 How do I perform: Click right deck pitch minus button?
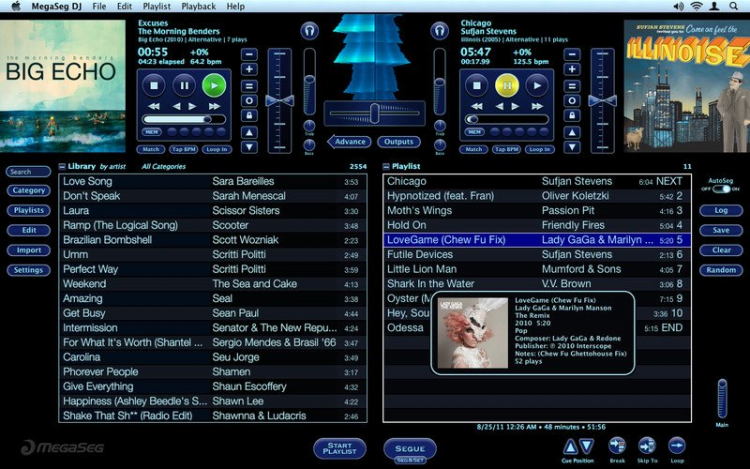click(572, 55)
